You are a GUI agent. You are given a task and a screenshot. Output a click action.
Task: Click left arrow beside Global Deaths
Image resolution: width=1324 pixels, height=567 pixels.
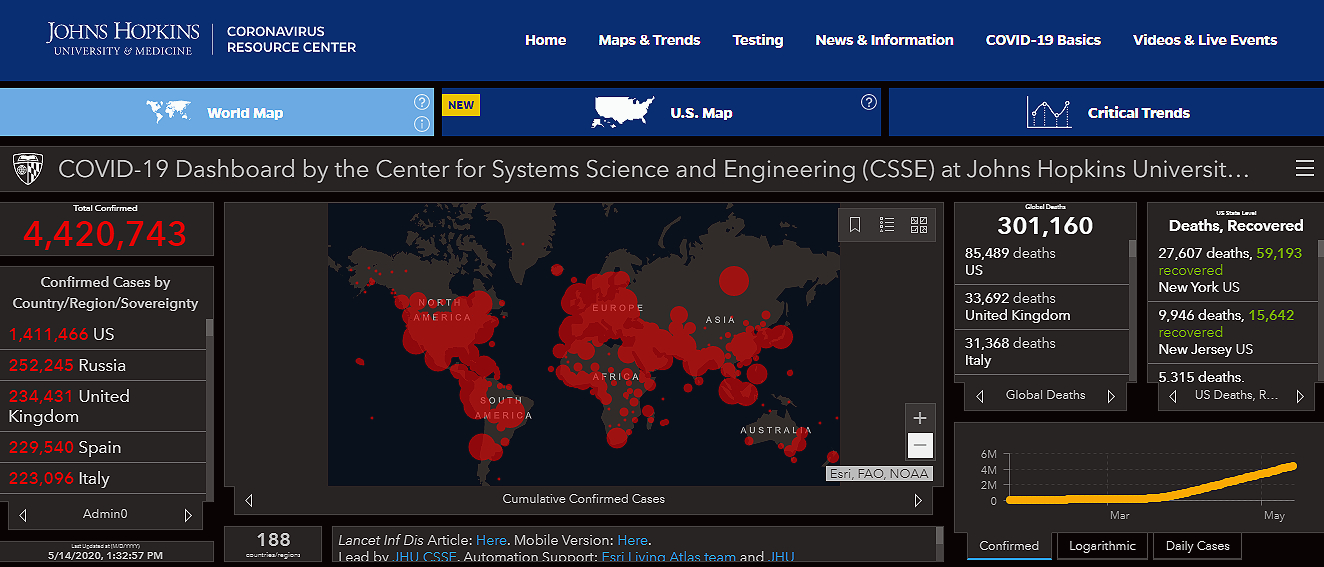coord(980,396)
